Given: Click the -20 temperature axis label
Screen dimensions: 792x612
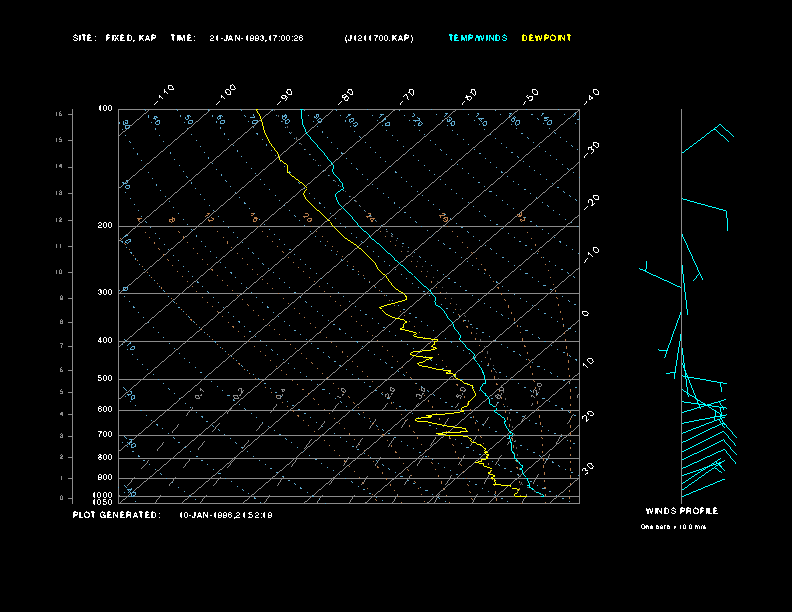Looking at the screenshot, I should click(592, 202).
